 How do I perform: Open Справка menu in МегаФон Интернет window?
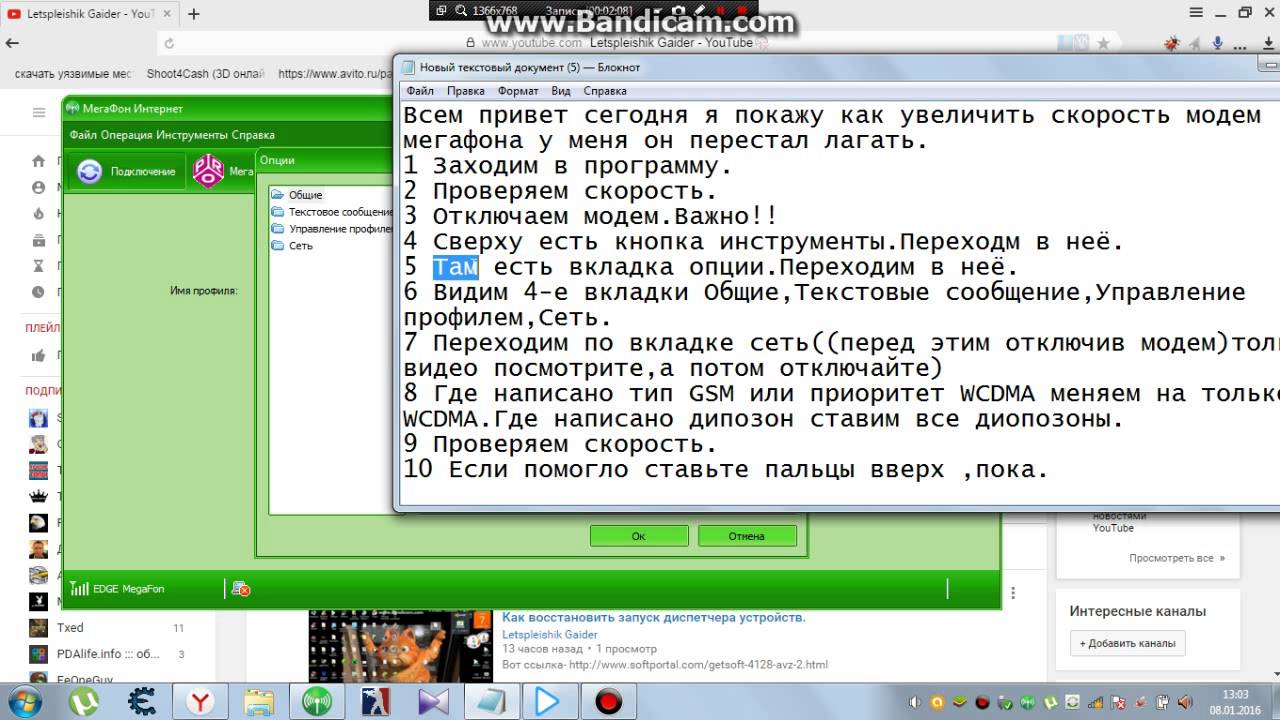click(253, 135)
